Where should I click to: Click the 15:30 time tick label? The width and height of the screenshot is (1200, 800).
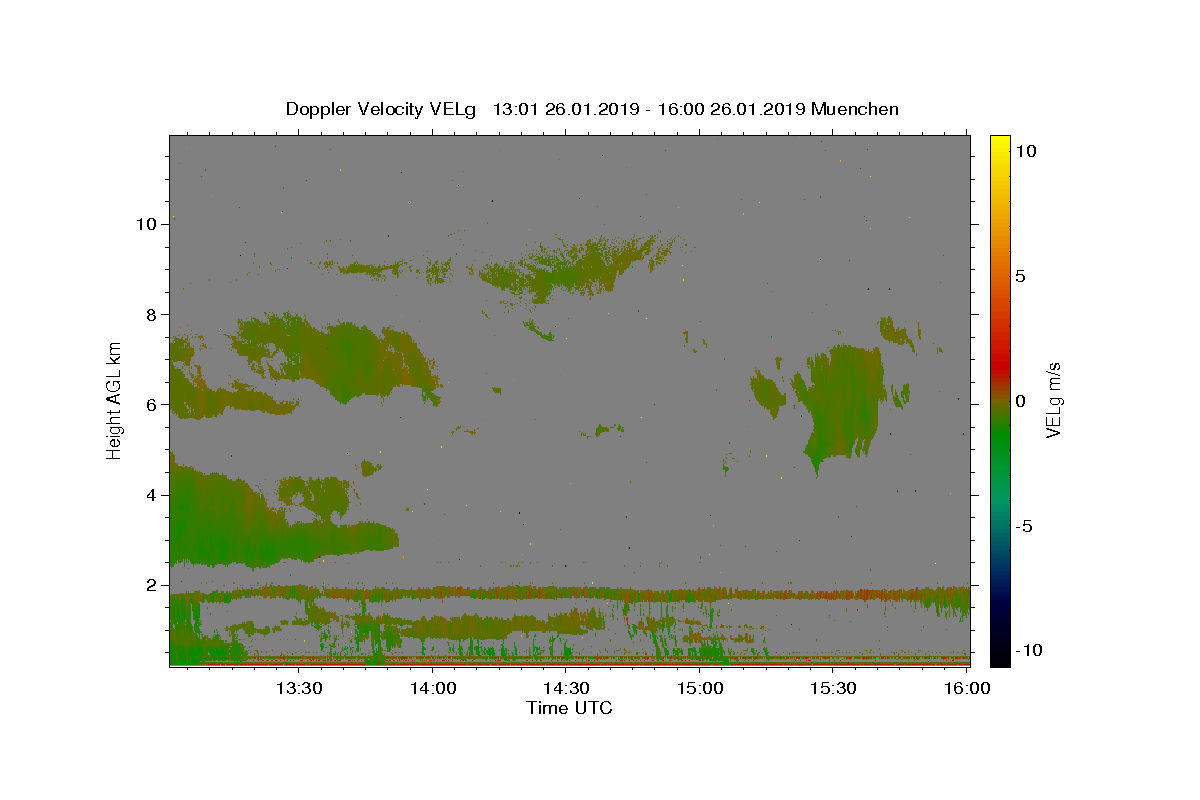(x=833, y=688)
